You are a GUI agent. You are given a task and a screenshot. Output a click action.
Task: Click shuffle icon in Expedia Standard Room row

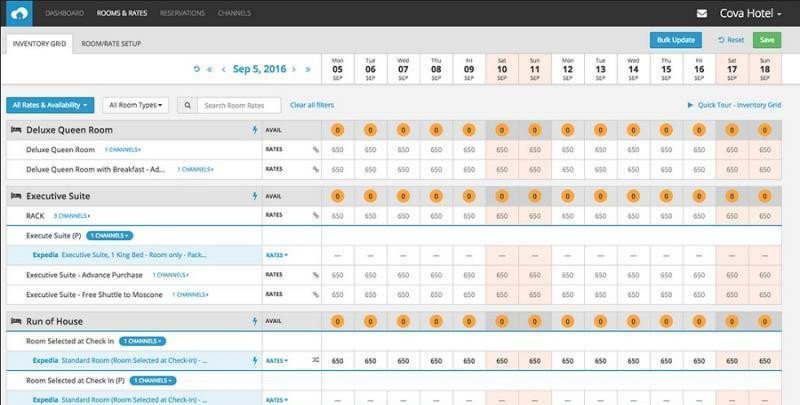click(x=315, y=360)
